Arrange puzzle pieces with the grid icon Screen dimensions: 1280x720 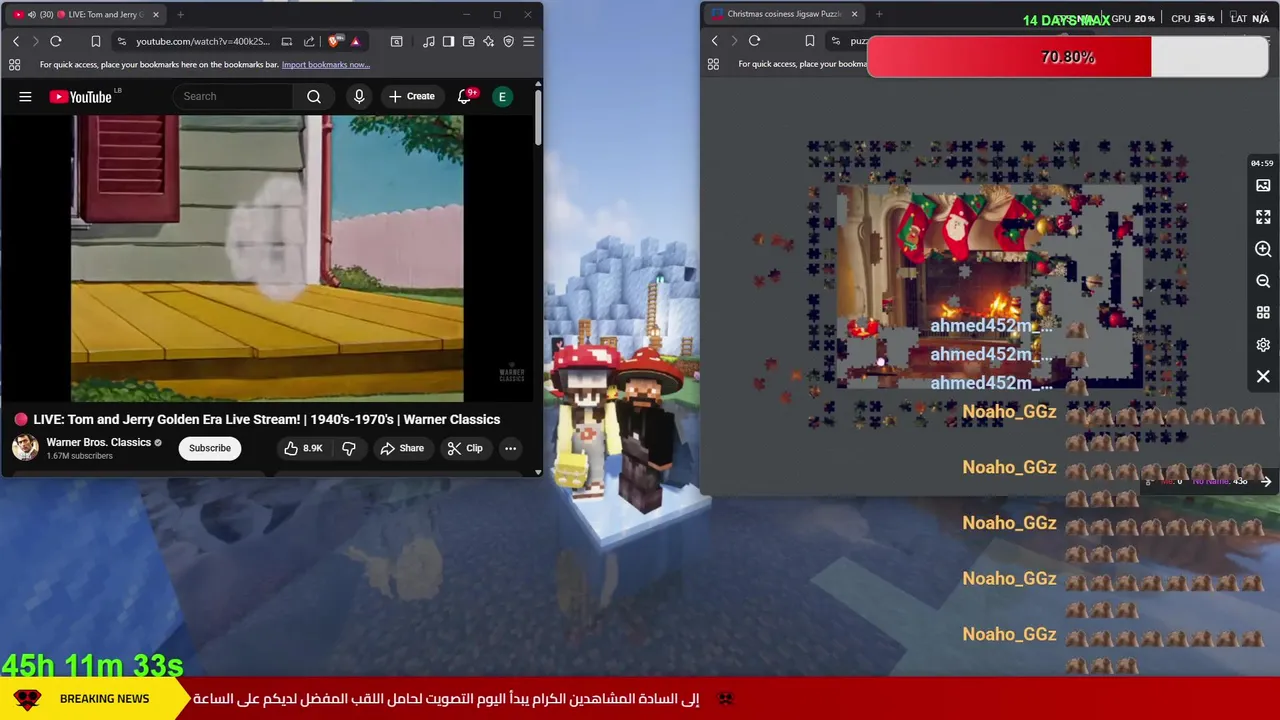(1263, 313)
